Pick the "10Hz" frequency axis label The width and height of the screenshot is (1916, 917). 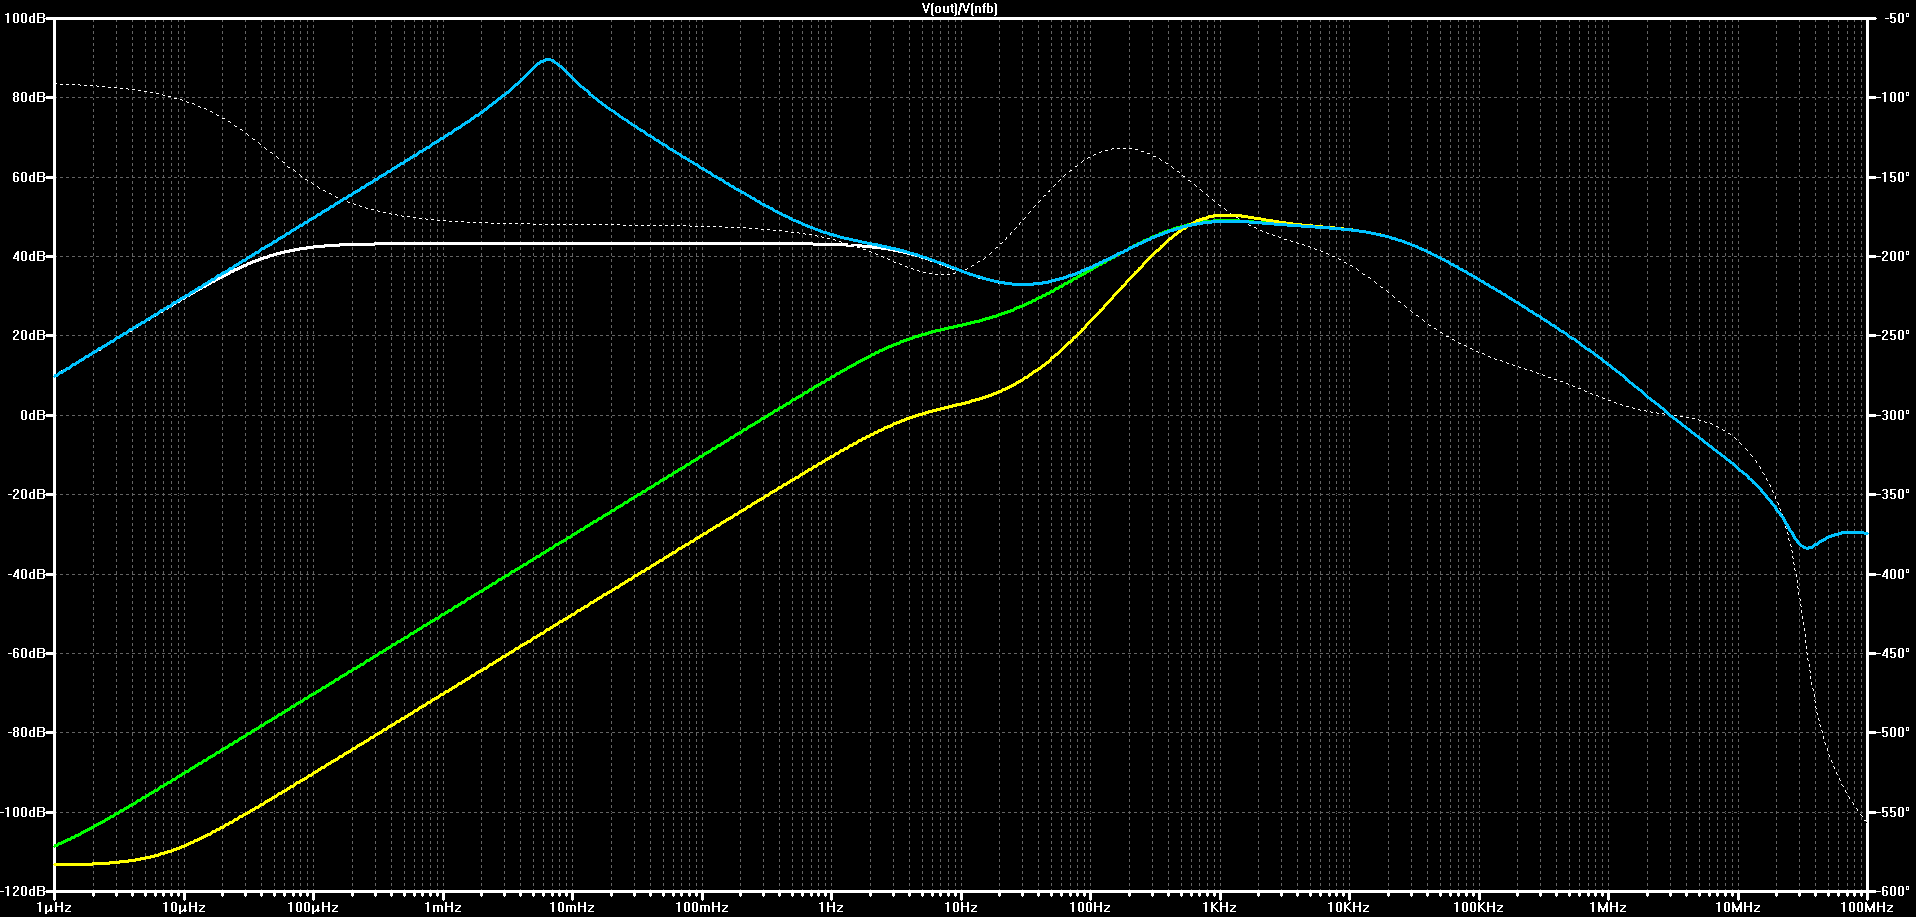point(961,908)
